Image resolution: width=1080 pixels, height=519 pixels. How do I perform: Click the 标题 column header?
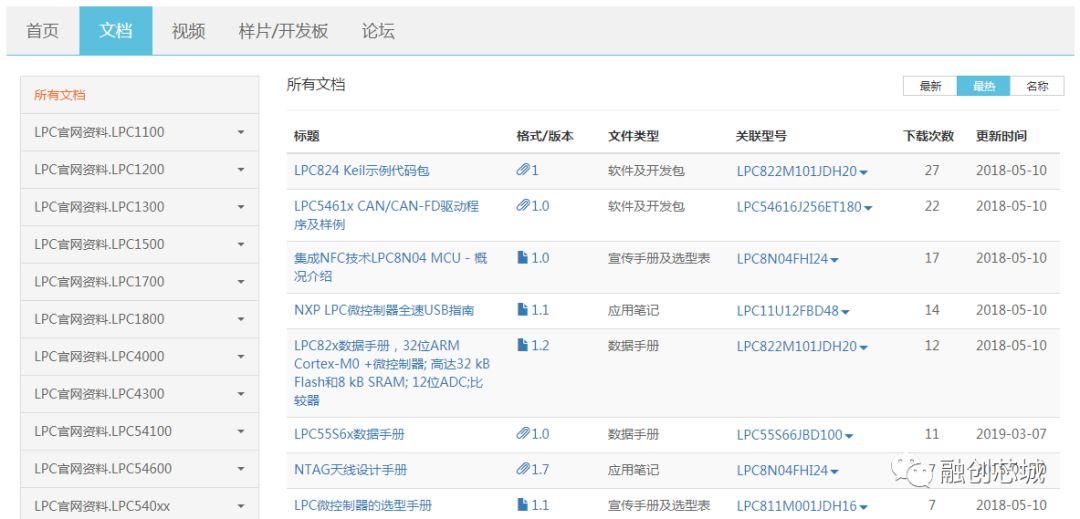(307, 136)
